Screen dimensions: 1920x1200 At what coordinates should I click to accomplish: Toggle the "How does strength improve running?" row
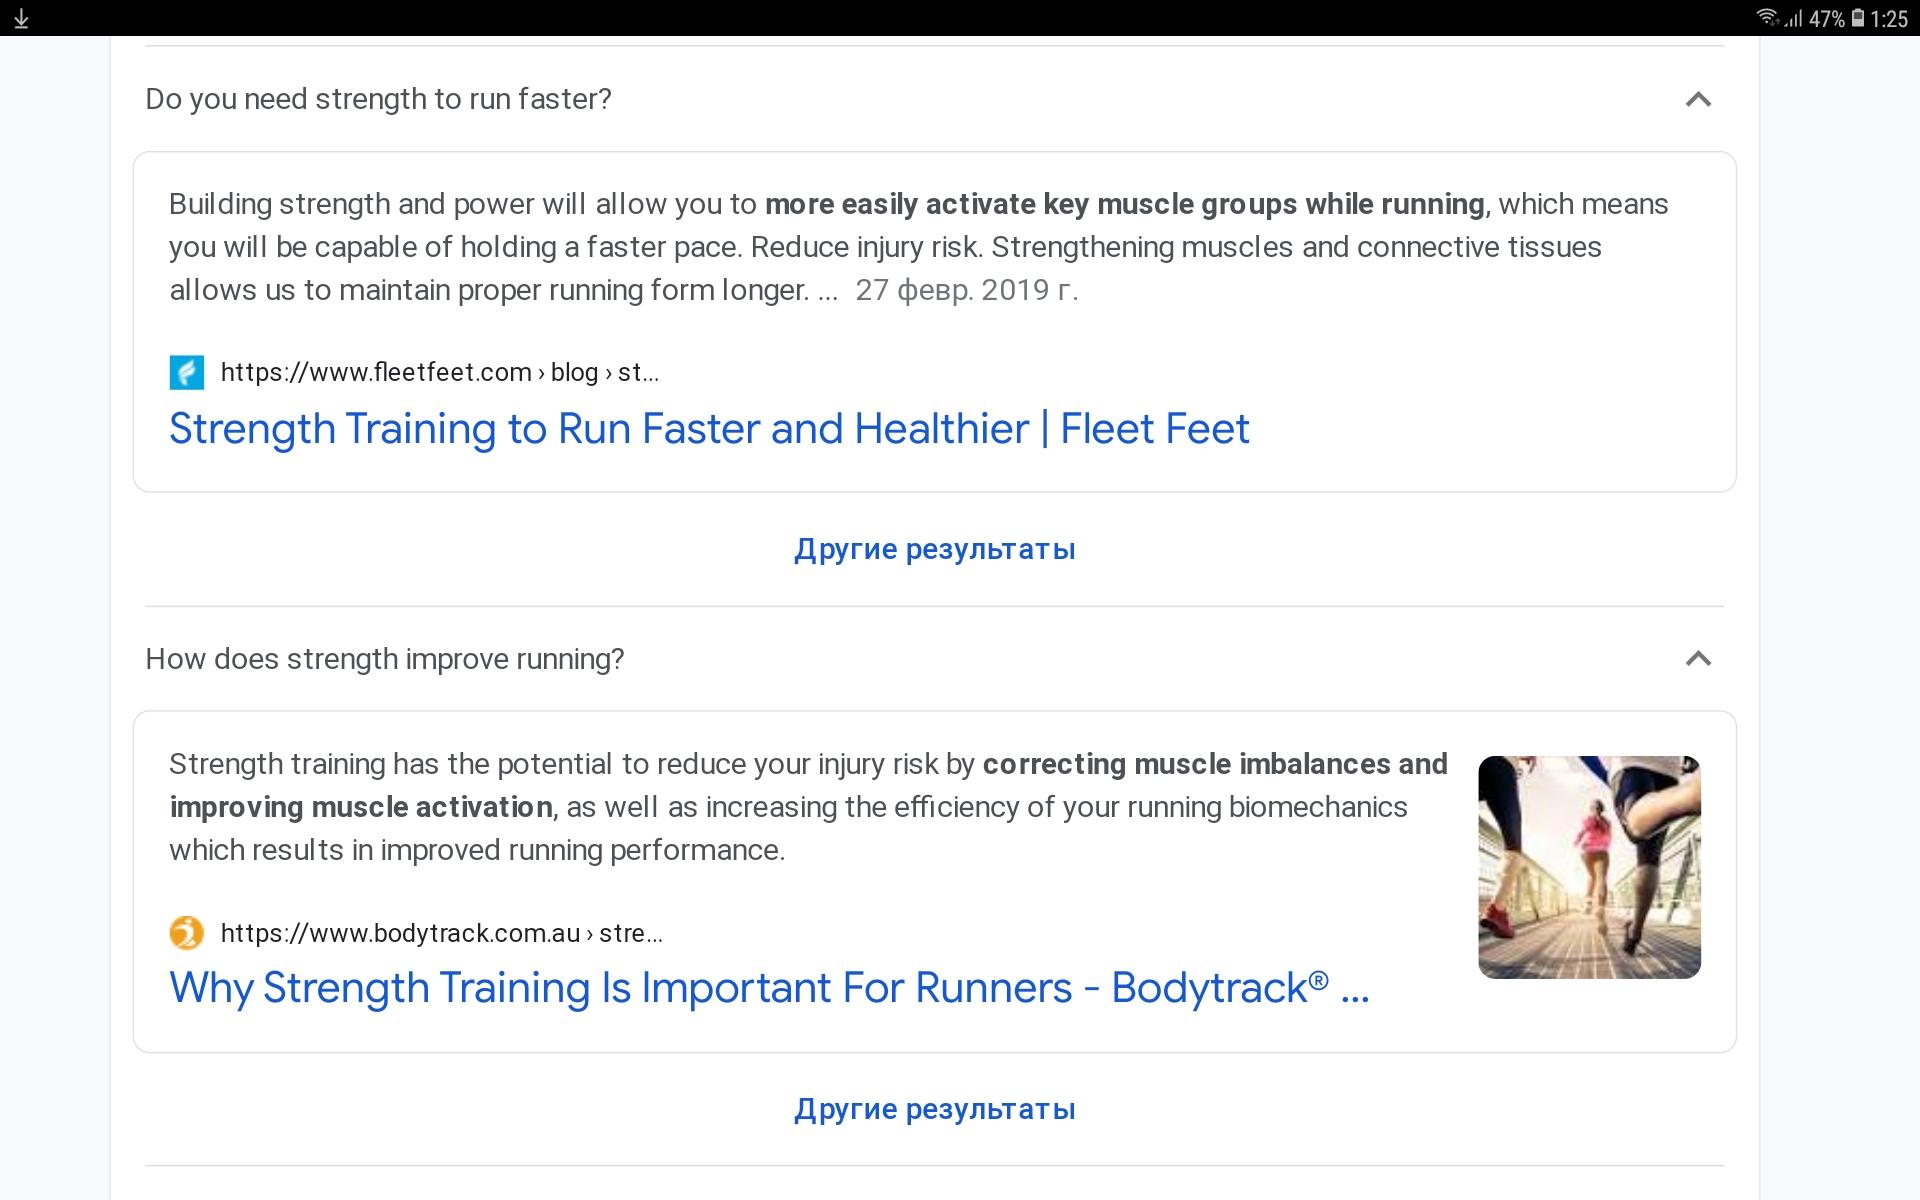pyautogui.click(x=385, y=659)
